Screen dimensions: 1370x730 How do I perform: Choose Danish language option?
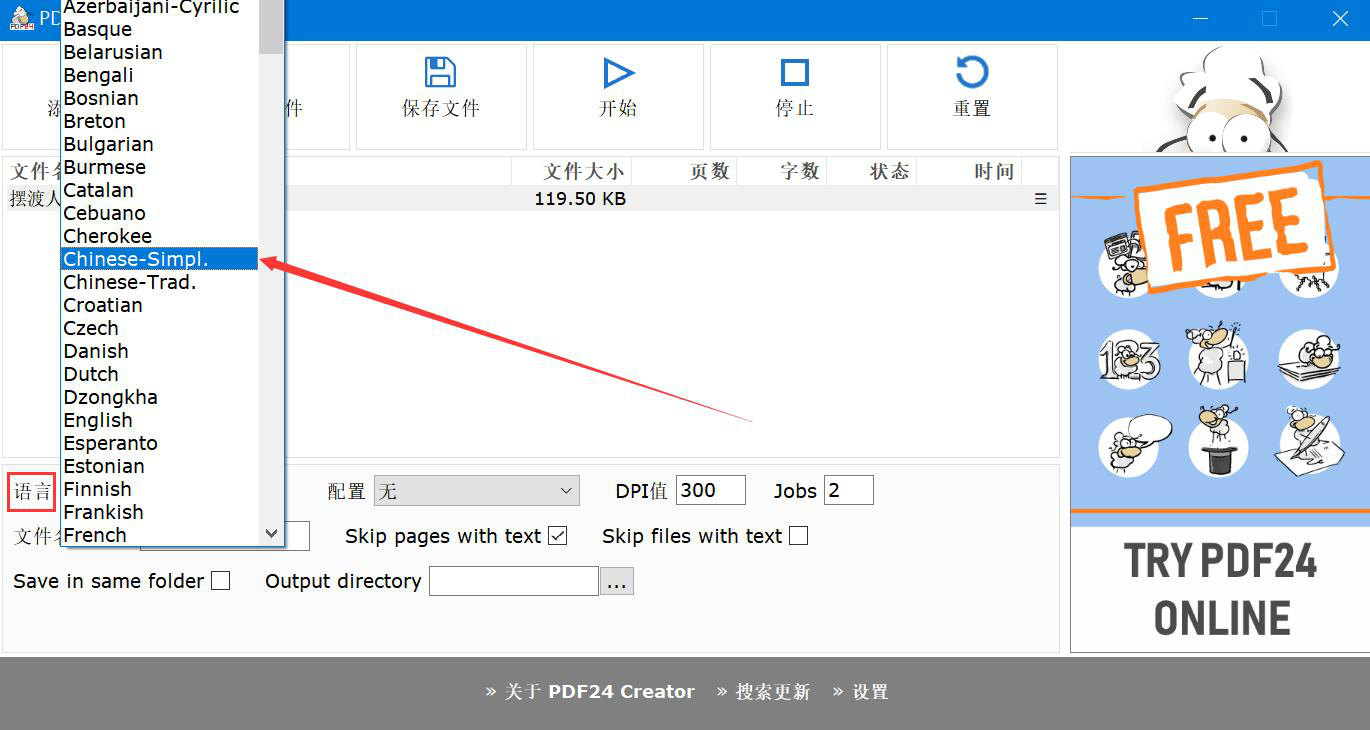[x=160, y=351]
